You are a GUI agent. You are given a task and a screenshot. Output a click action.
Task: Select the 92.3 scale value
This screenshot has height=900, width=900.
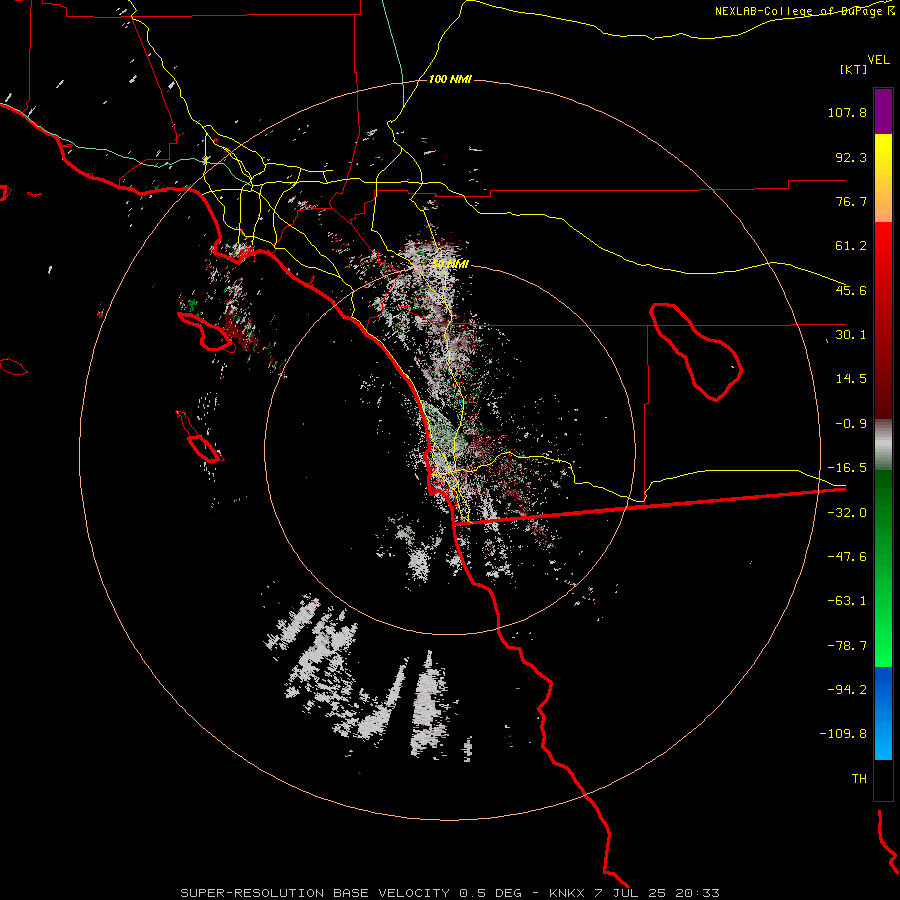point(851,157)
